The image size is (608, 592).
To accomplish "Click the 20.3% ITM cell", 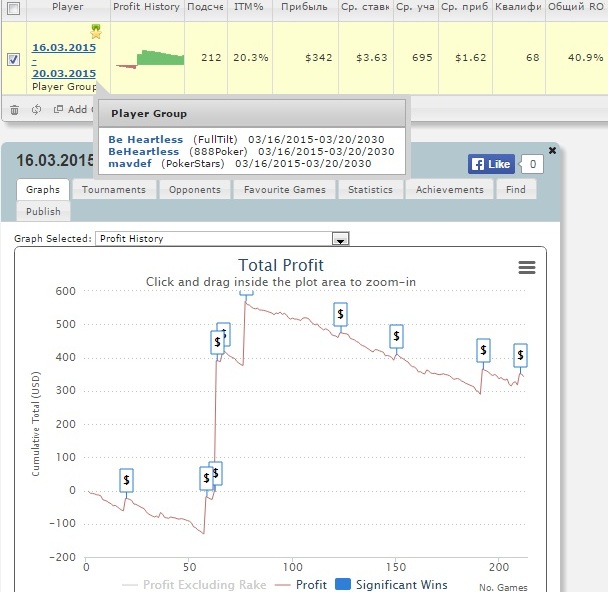I will [x=250, y=58].
